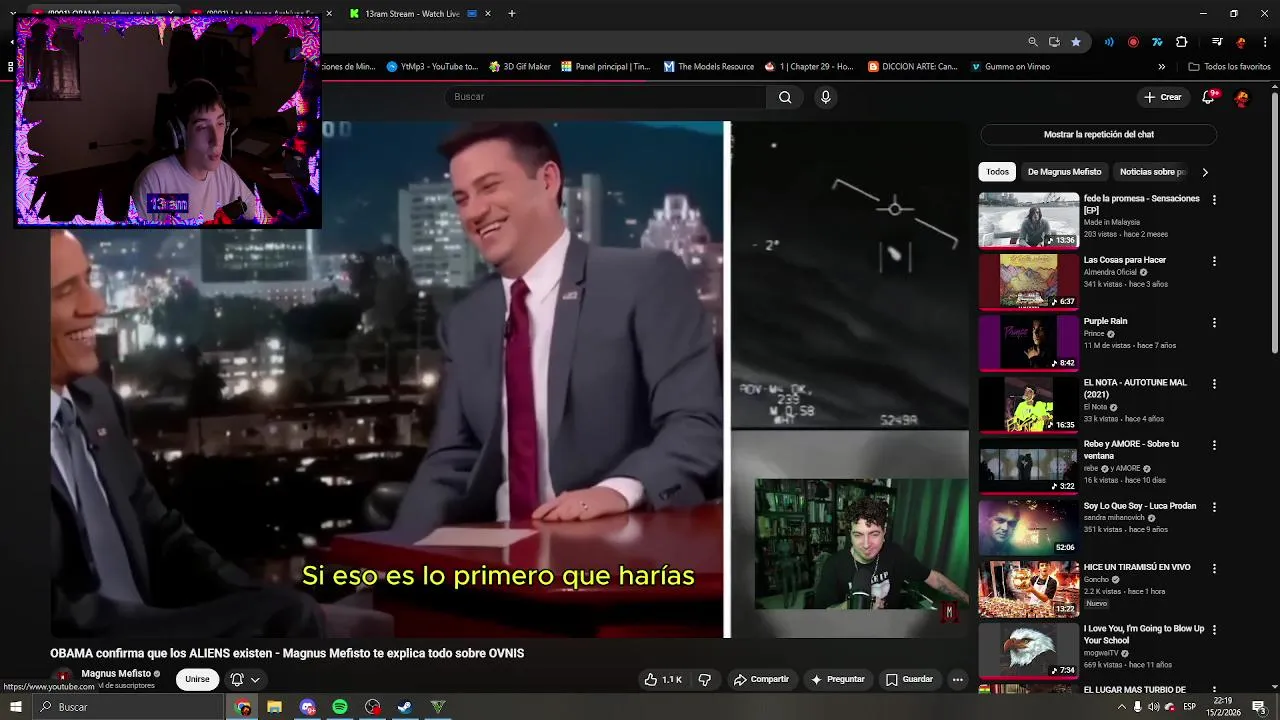
Task: Open Todos los favoritos bookmarks folder
Action: (x=1229, y=67)
